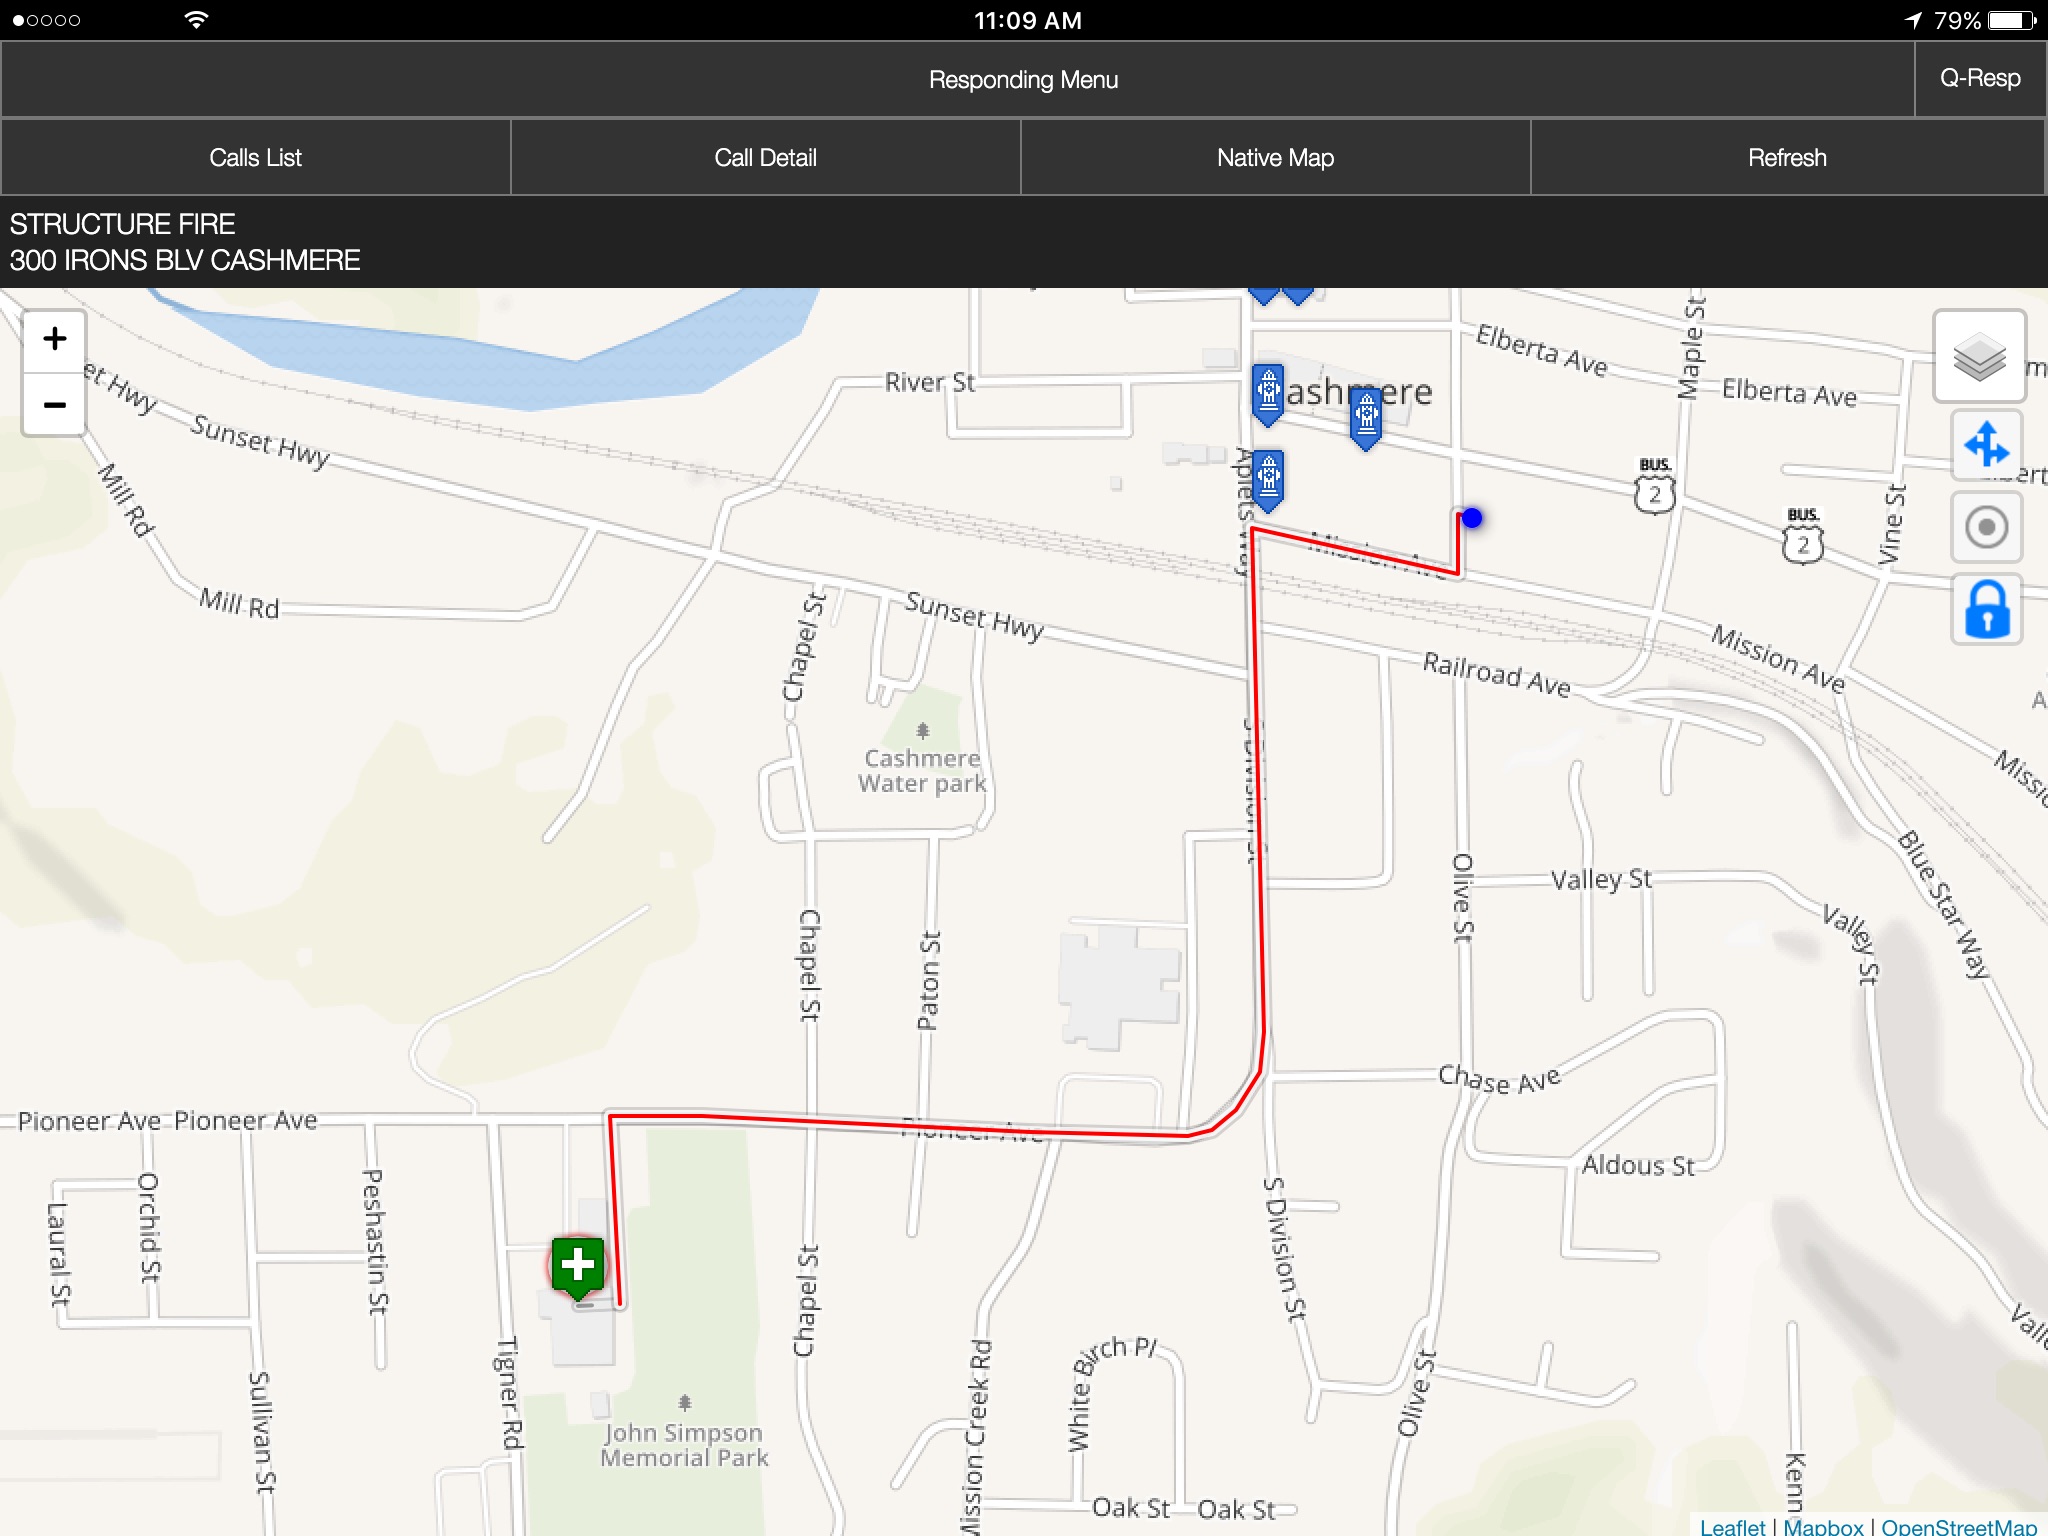This screenshot has height=1536, width=2048.
Task: Open the Calls List tab
Action: click(256, 157)
